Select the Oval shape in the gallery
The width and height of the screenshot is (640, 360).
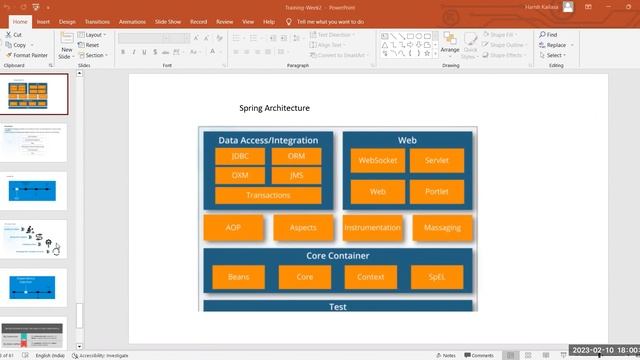click(418, 36)
